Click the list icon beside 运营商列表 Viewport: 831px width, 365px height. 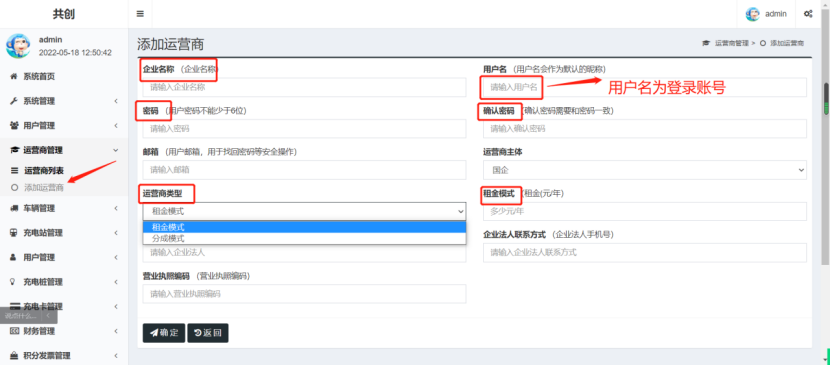click(x=14, y=171)
